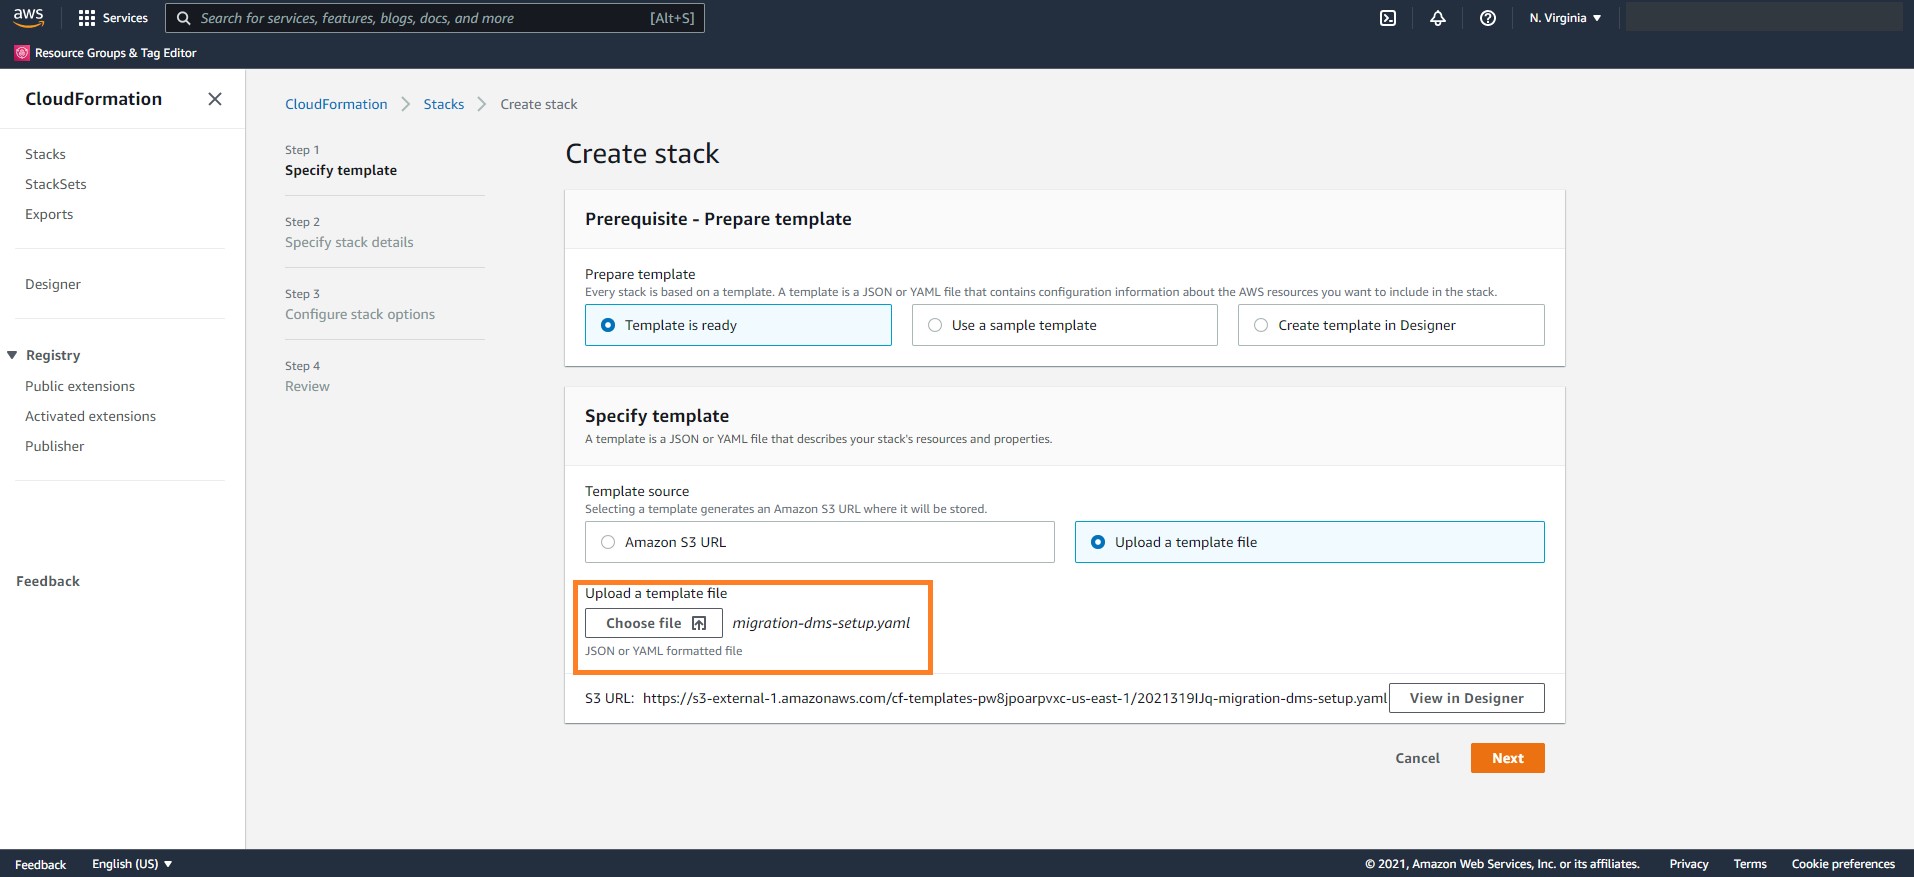The width and height of the screenshot is (1914, 877).
Task: Choose Upload a template file source
Action: (1309, 542)
